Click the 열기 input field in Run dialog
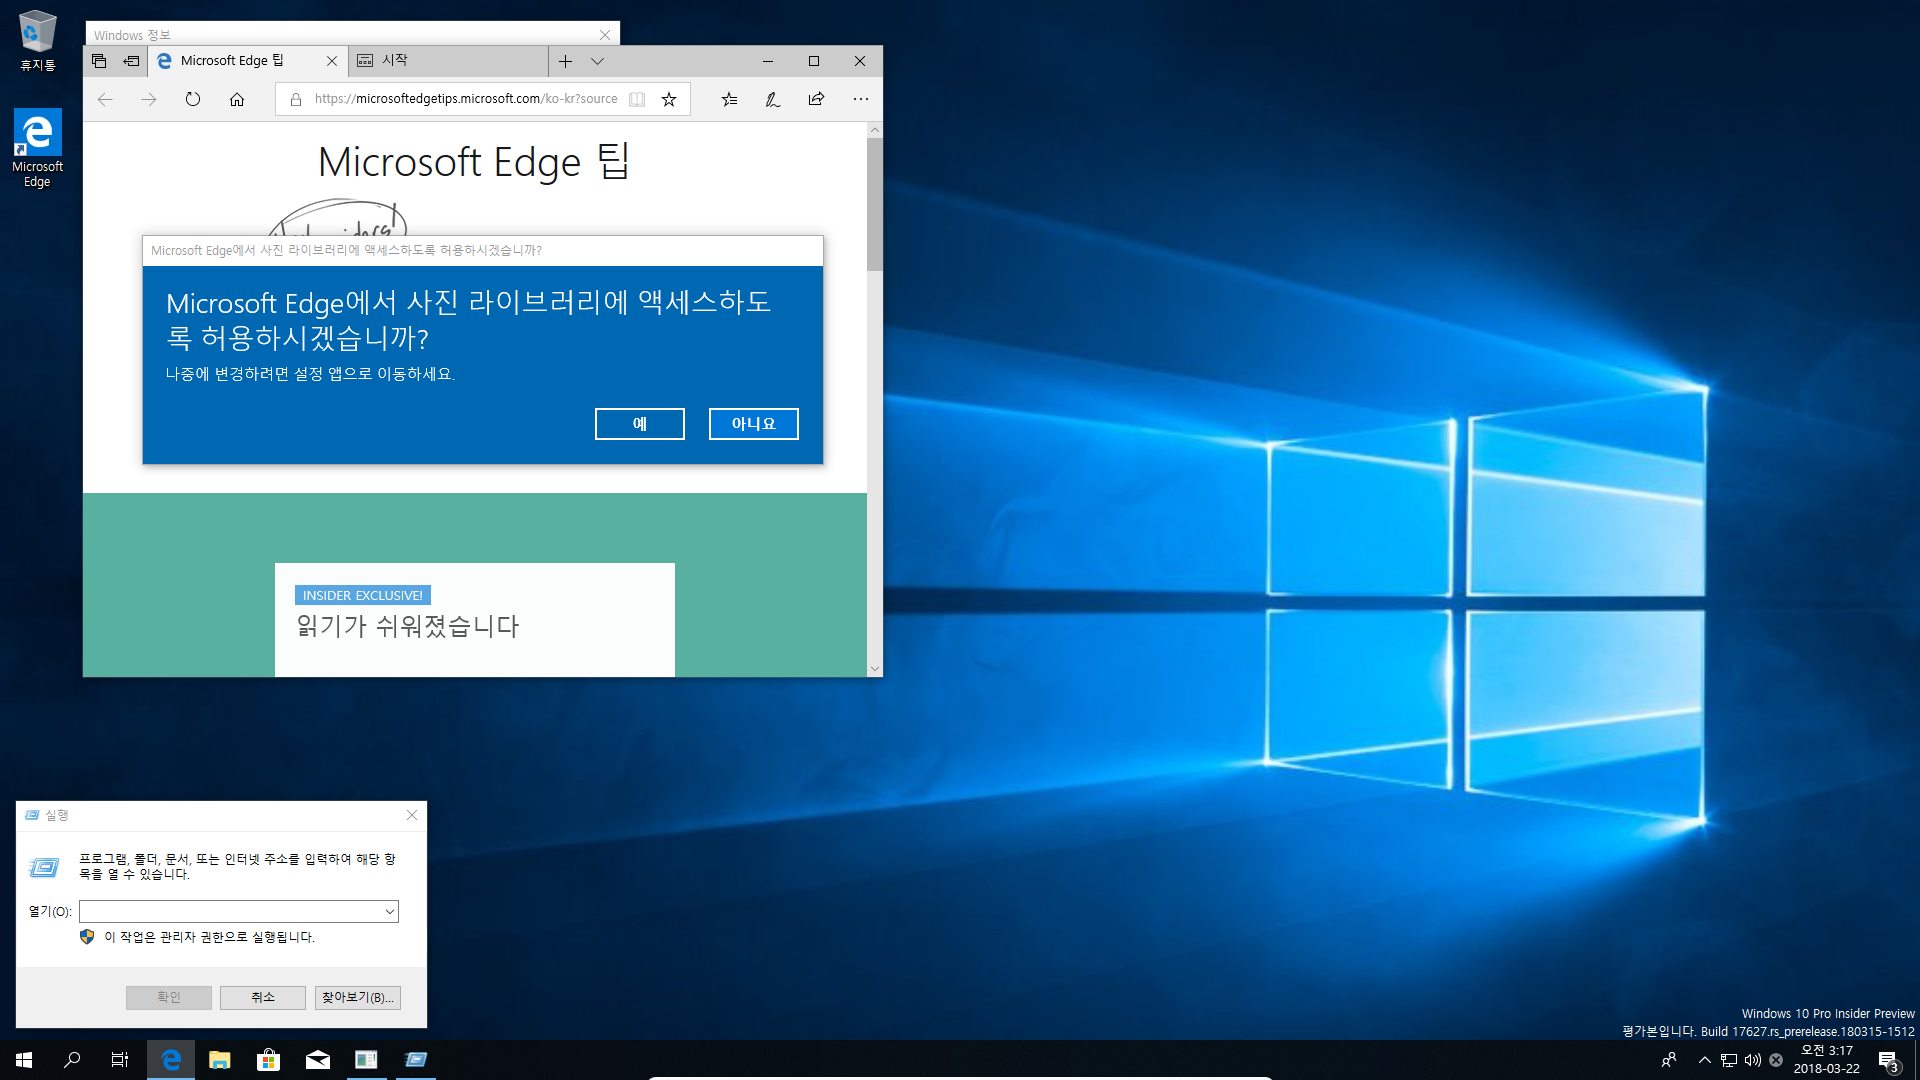The image size is (1920, 1080). tap(230, 911)
